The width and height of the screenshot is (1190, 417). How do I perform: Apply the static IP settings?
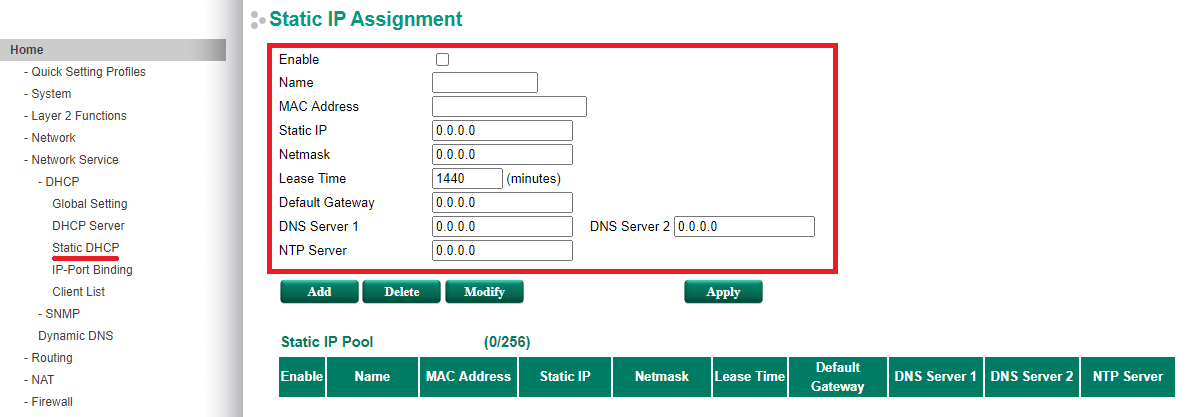723,292
